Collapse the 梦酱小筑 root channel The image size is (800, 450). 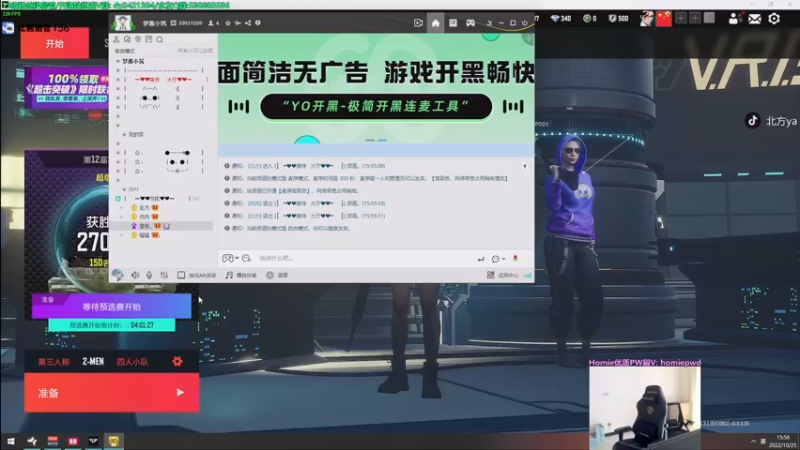click(118, 61)
